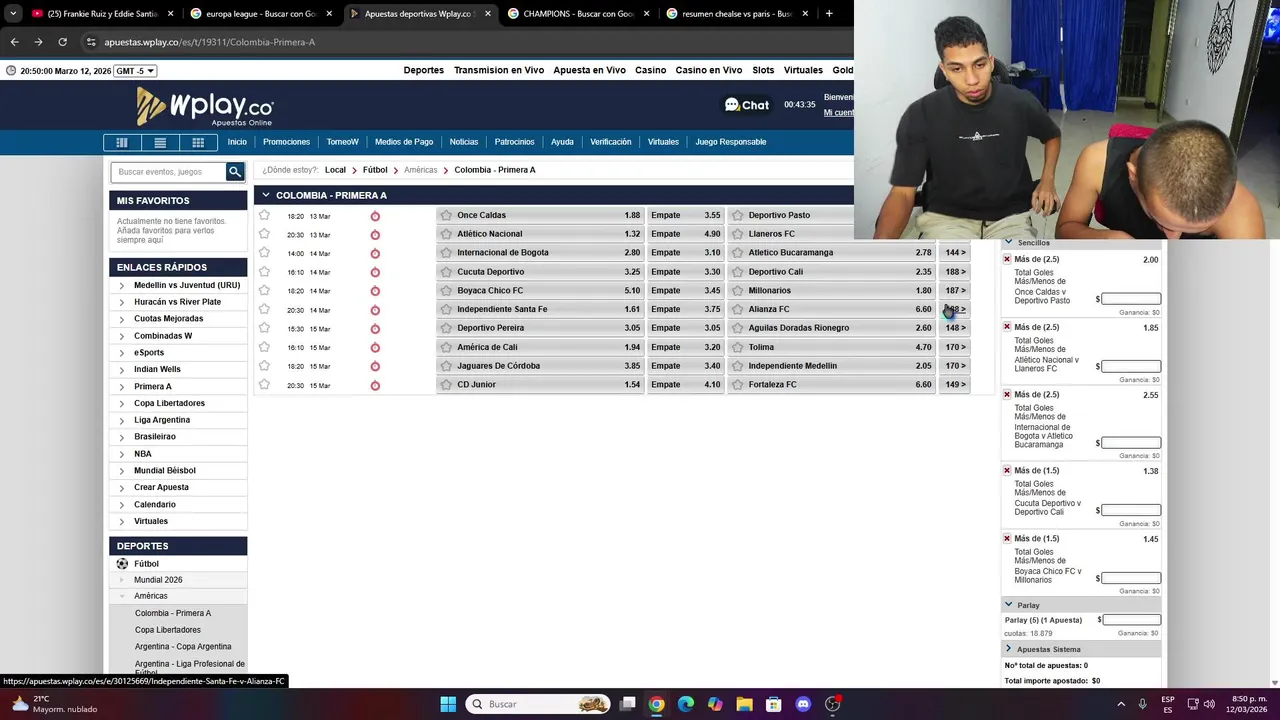
Task: Open Google Chrome from taskbar
Action: pyautogui.click(x=656, y=704)
